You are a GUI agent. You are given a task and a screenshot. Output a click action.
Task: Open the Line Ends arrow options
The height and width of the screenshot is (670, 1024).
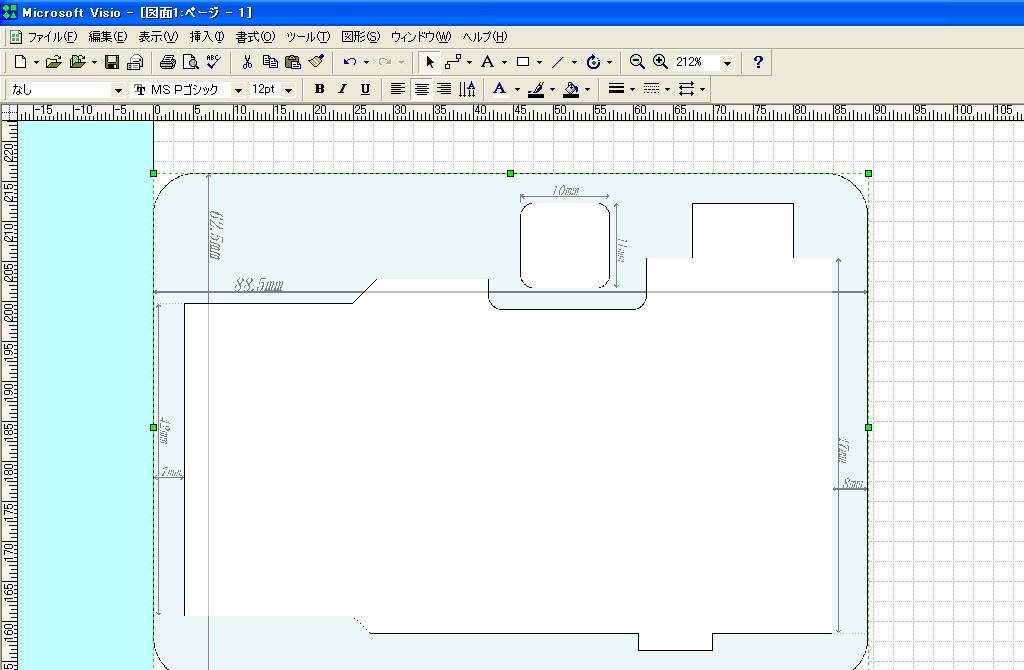coord(686,89)
